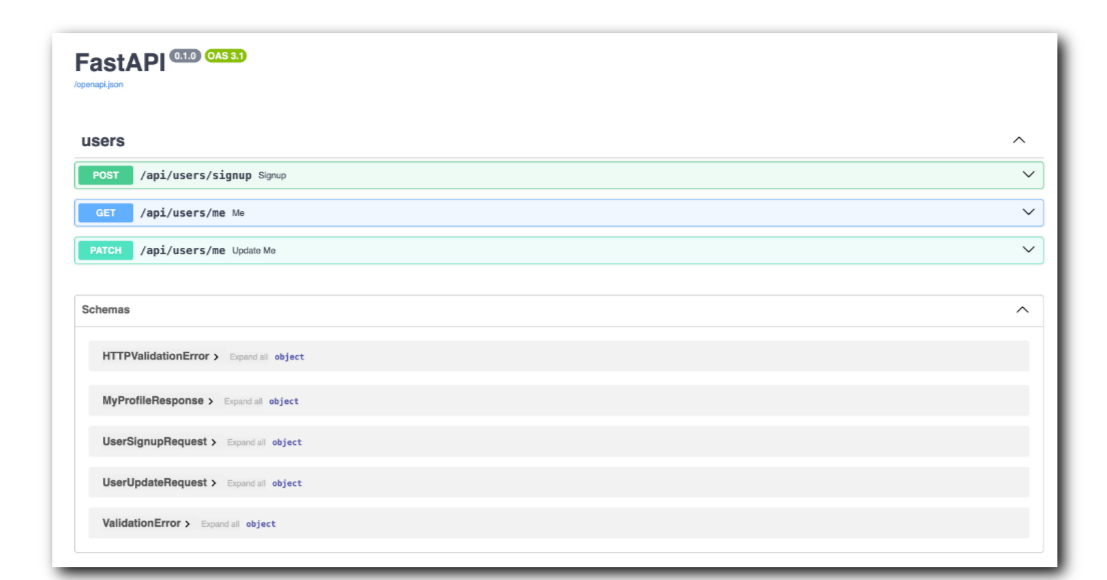
Task: Expand the ValidationError schema arrow
Action: (188, 524)
